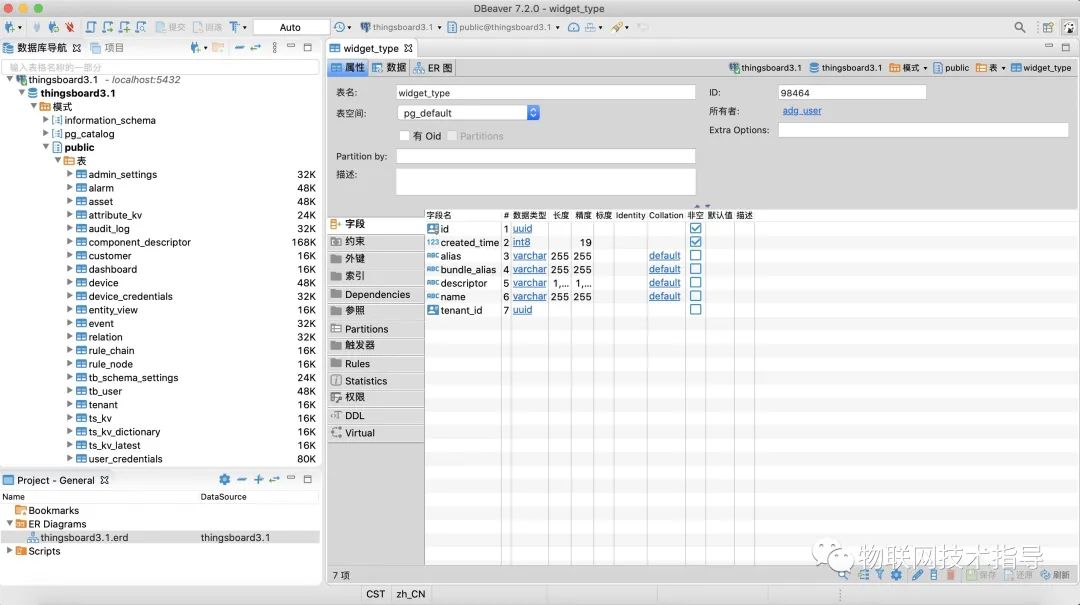Click the red delete icon in bottom toolbar
The height and width of the screenshot is (605, 1080).
tap(951, 575)
